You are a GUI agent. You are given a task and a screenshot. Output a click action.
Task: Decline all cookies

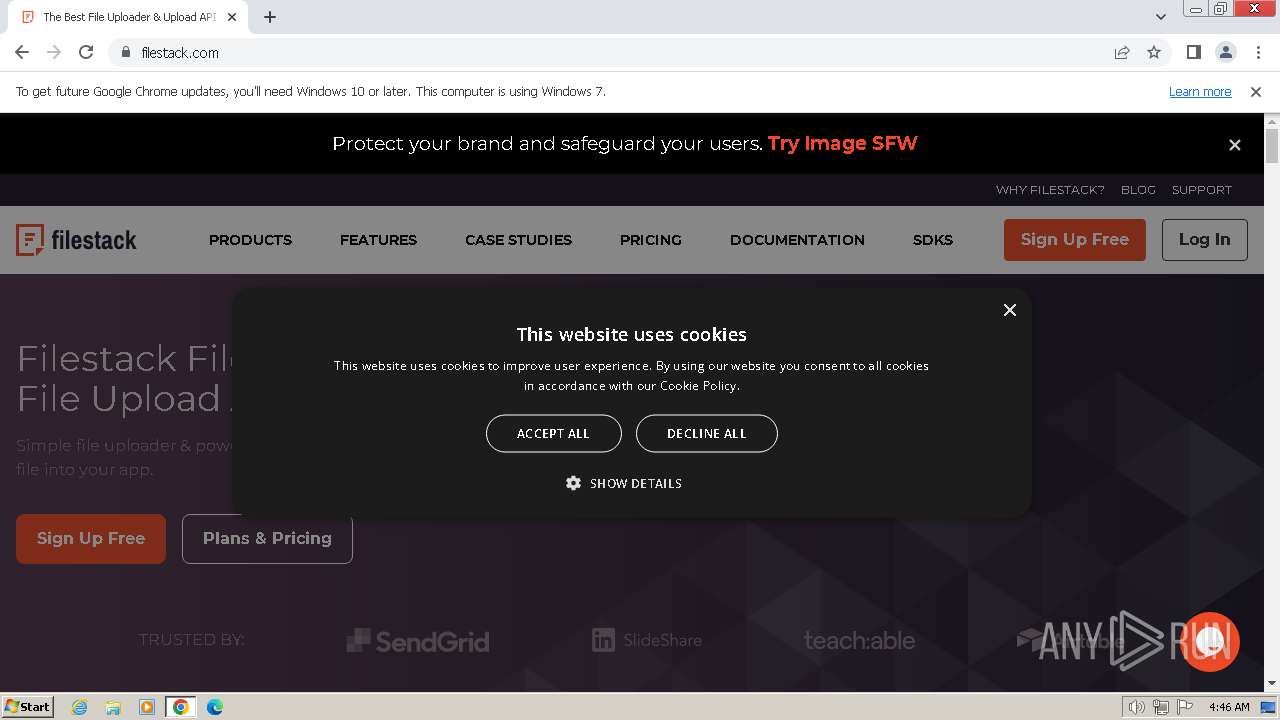pos(706,433)
